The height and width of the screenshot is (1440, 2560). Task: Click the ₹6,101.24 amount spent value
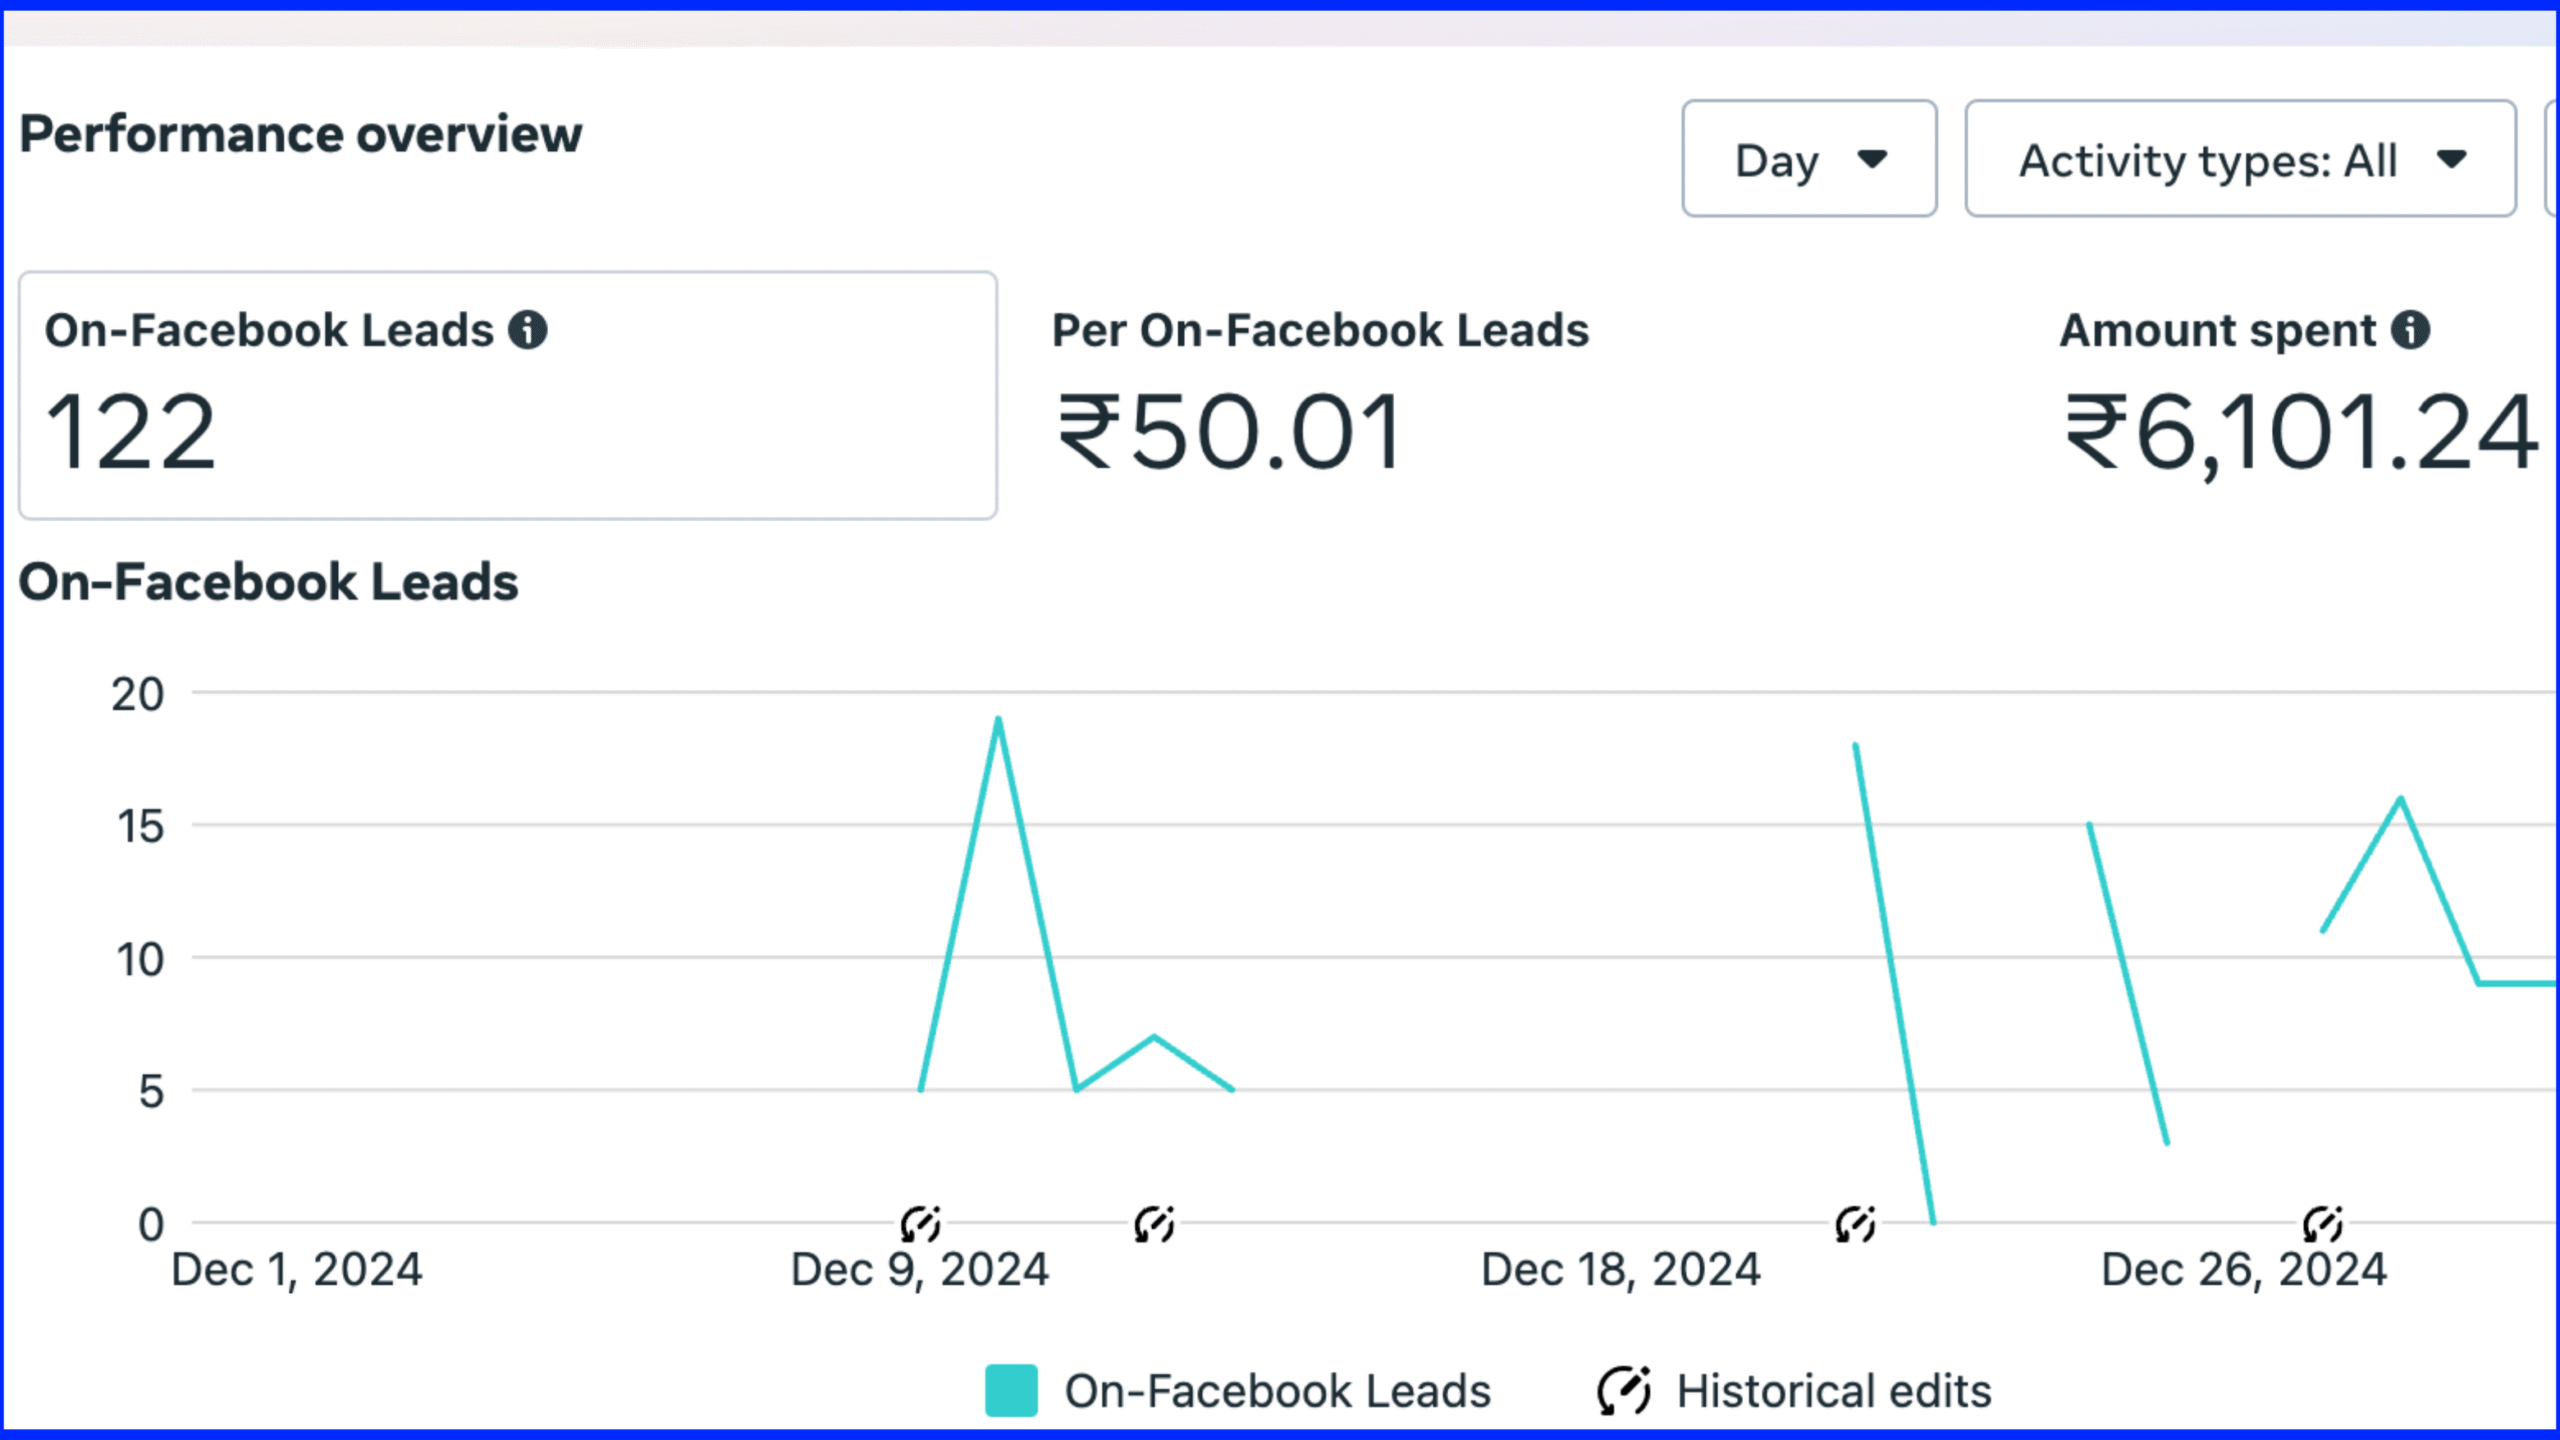2300,432
